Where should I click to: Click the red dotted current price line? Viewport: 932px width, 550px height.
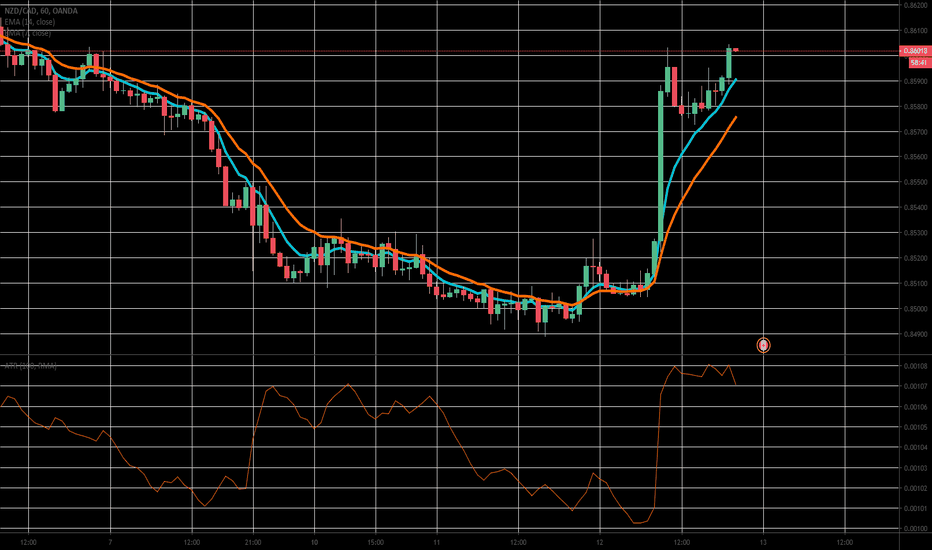[x=450, y=51]
